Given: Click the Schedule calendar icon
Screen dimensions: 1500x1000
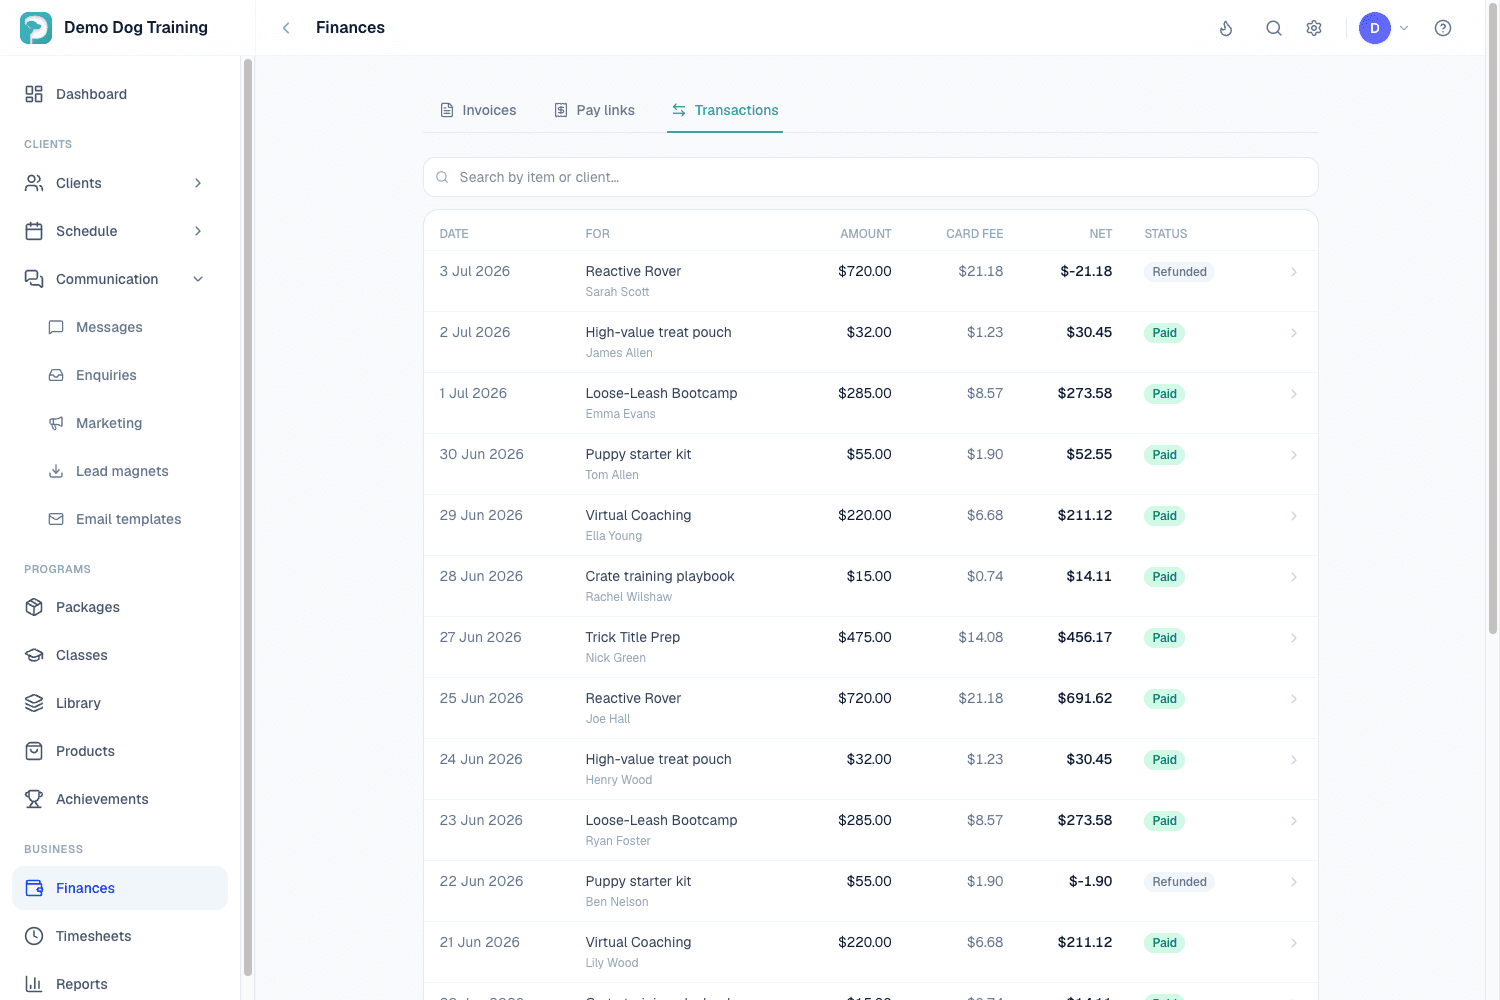Looking at the screenshot, I should coord(34,231).
